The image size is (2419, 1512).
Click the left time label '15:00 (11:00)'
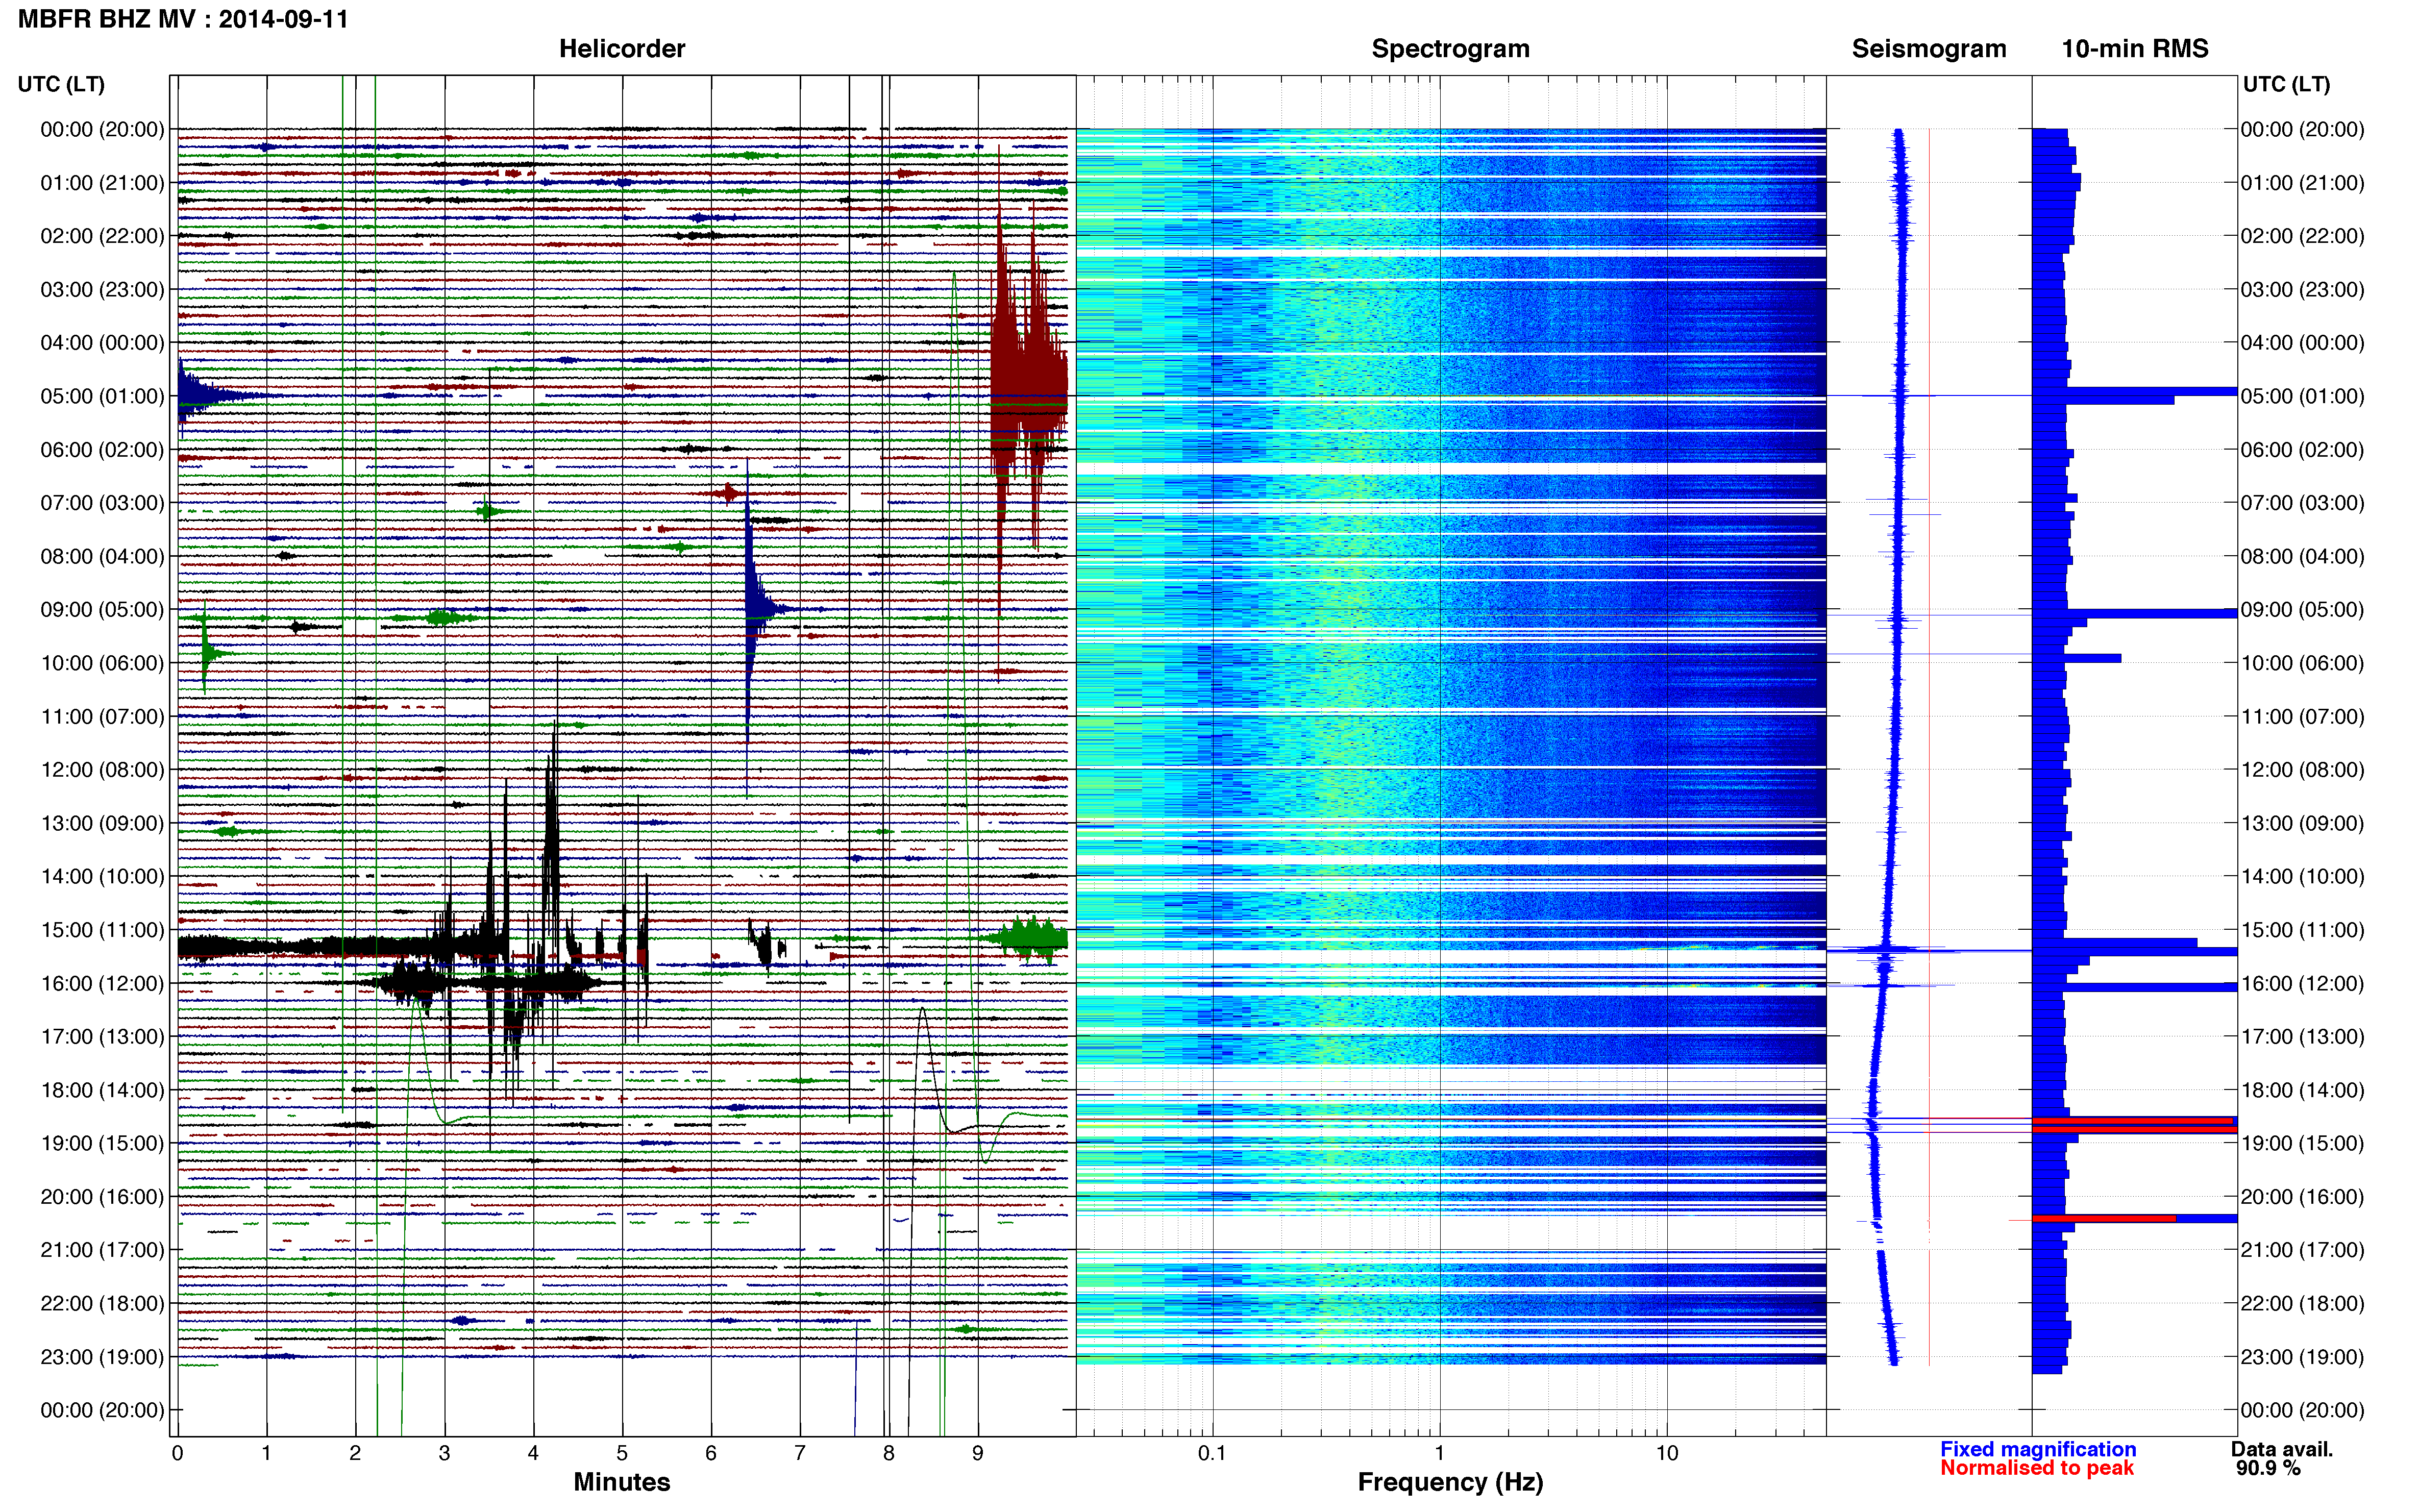pos(102,930)
